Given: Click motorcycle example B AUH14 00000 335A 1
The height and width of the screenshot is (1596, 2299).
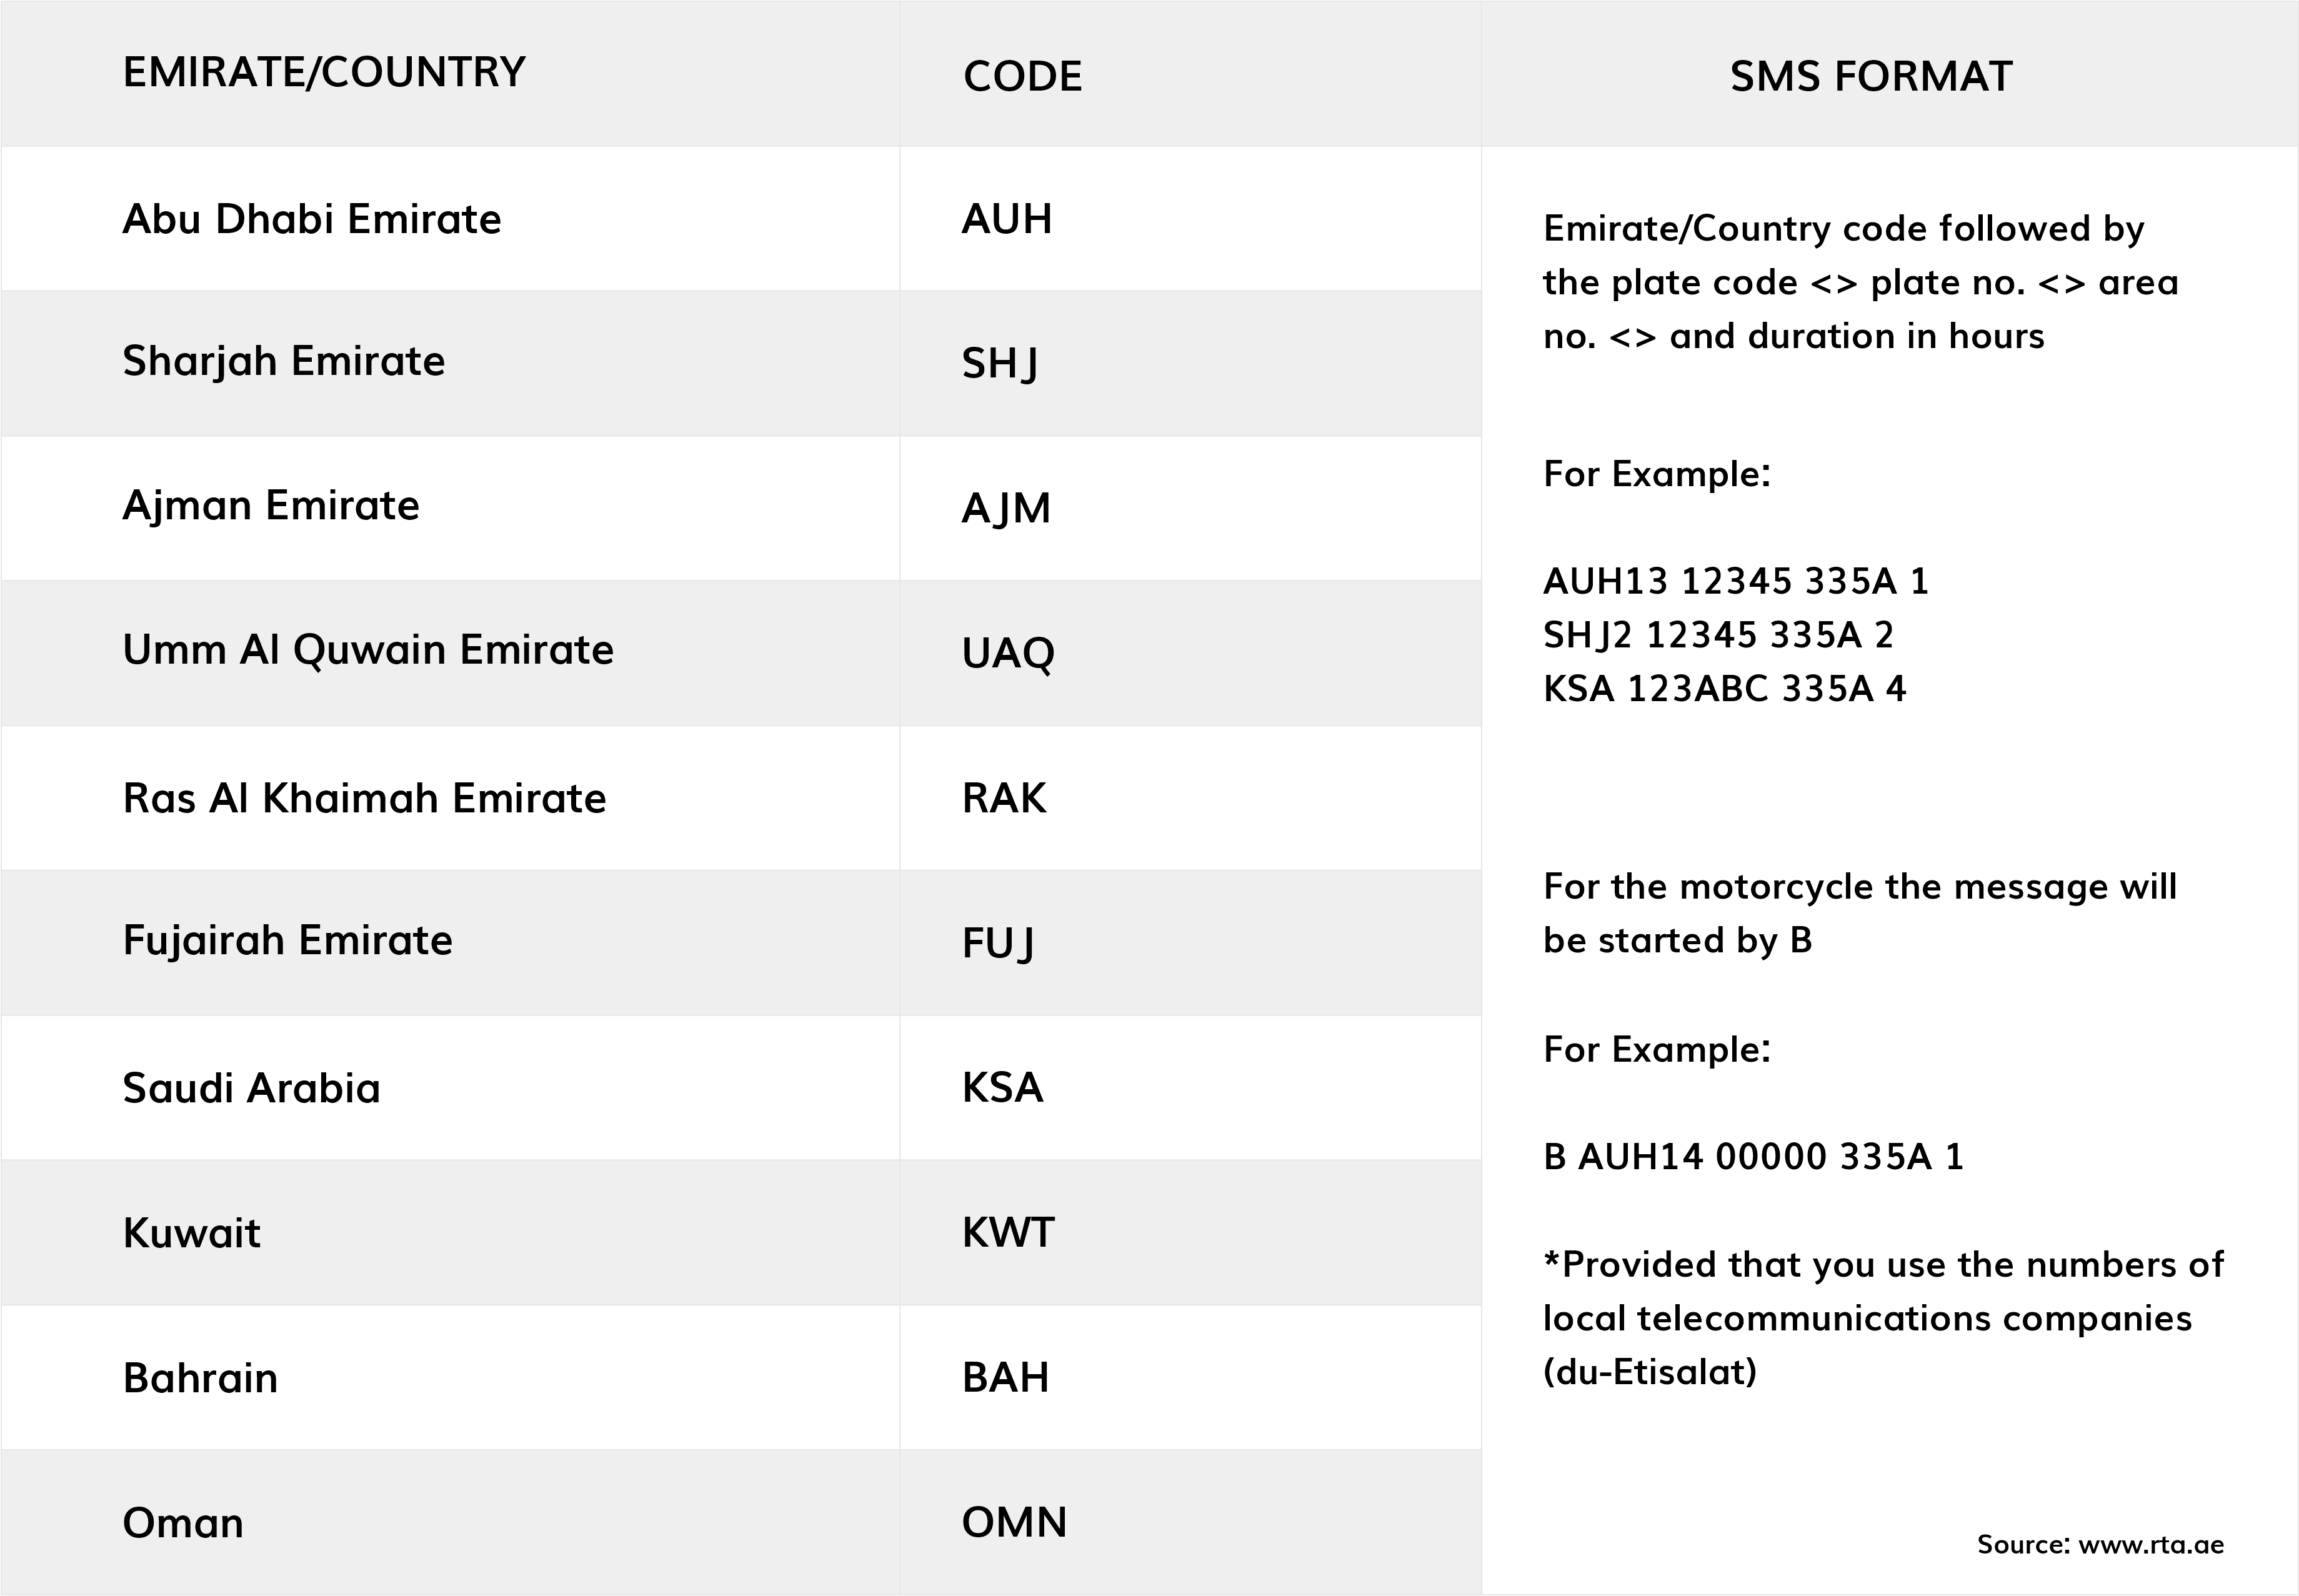Looking at the screenshot, I should click(x=1753, y=1157).
